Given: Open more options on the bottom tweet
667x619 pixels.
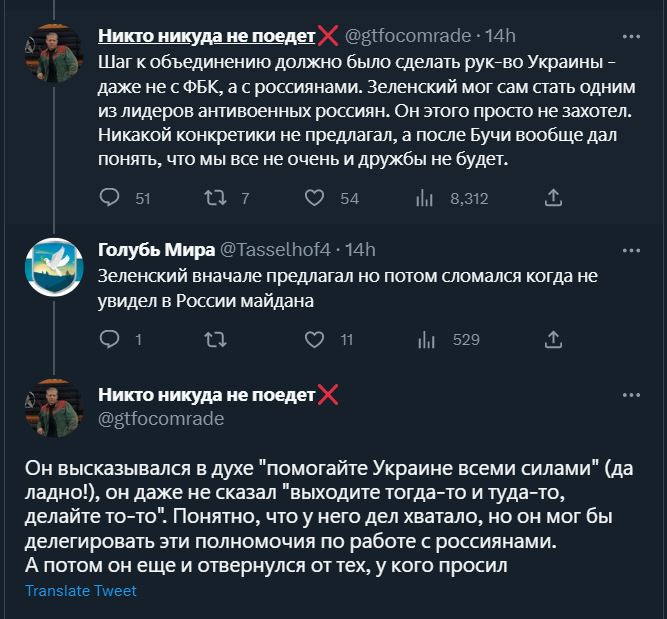Looking at the screenshot, I should point(631,395).
